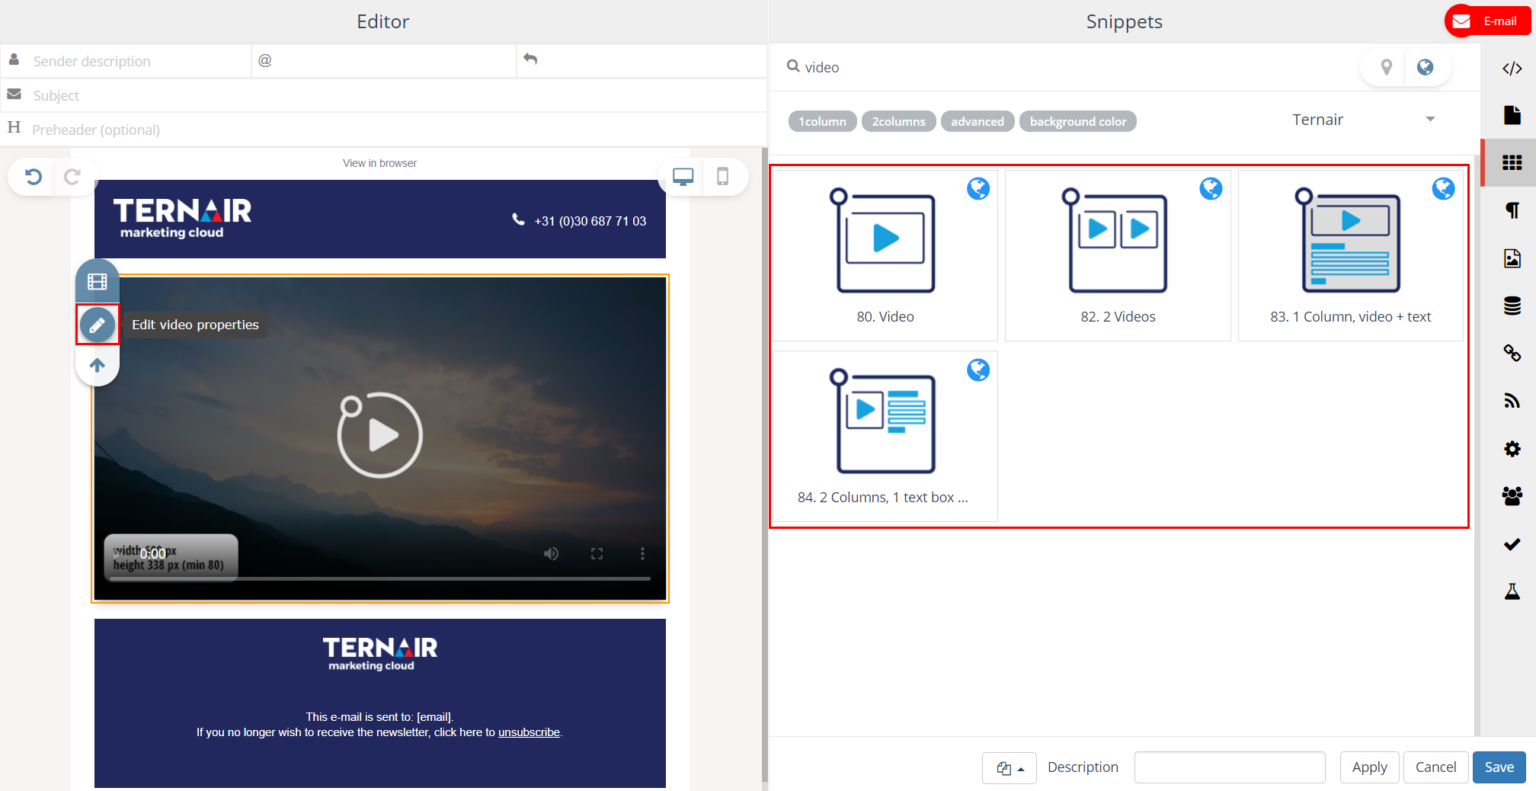Click the location pin filter icon

tap(1386, 67)
